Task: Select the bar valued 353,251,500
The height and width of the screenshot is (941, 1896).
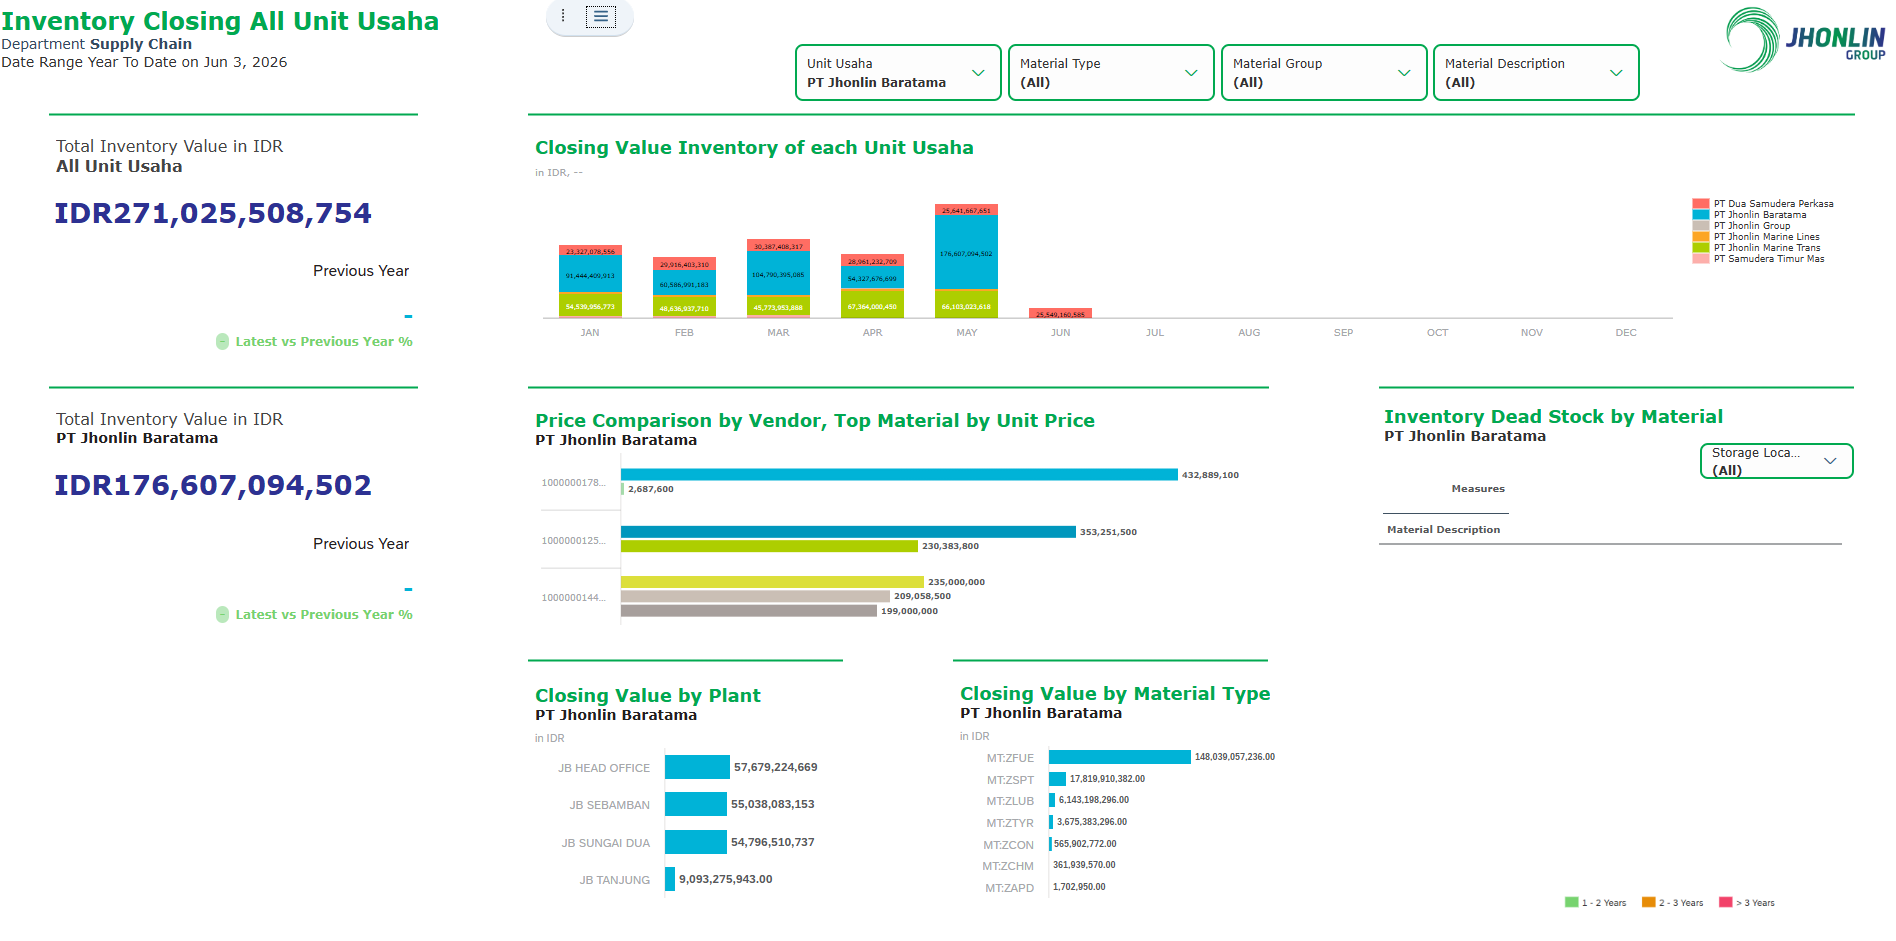Action: [x=848, y=532]
